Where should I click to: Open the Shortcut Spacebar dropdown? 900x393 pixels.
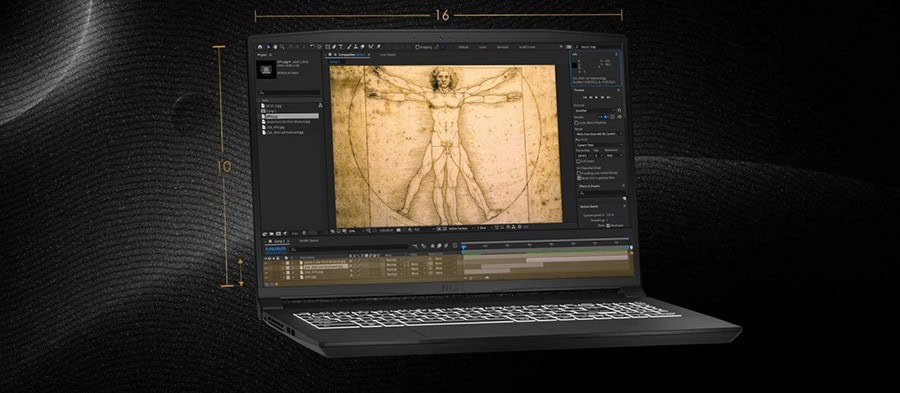click(595, 111)
